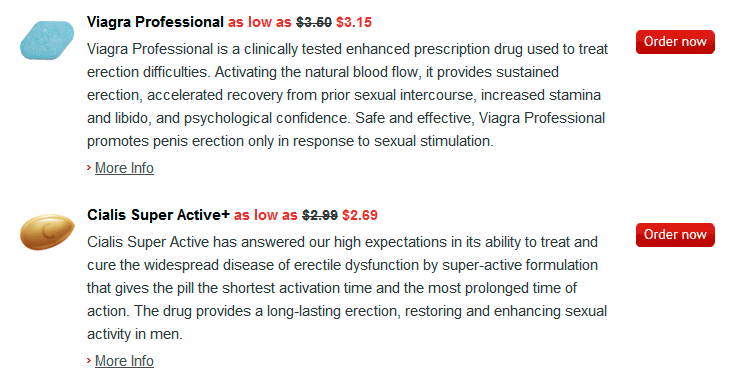Click the Cialis Super Active description paragraph
Viewport: 746px width, 386px height.
[x=347, y=288]
